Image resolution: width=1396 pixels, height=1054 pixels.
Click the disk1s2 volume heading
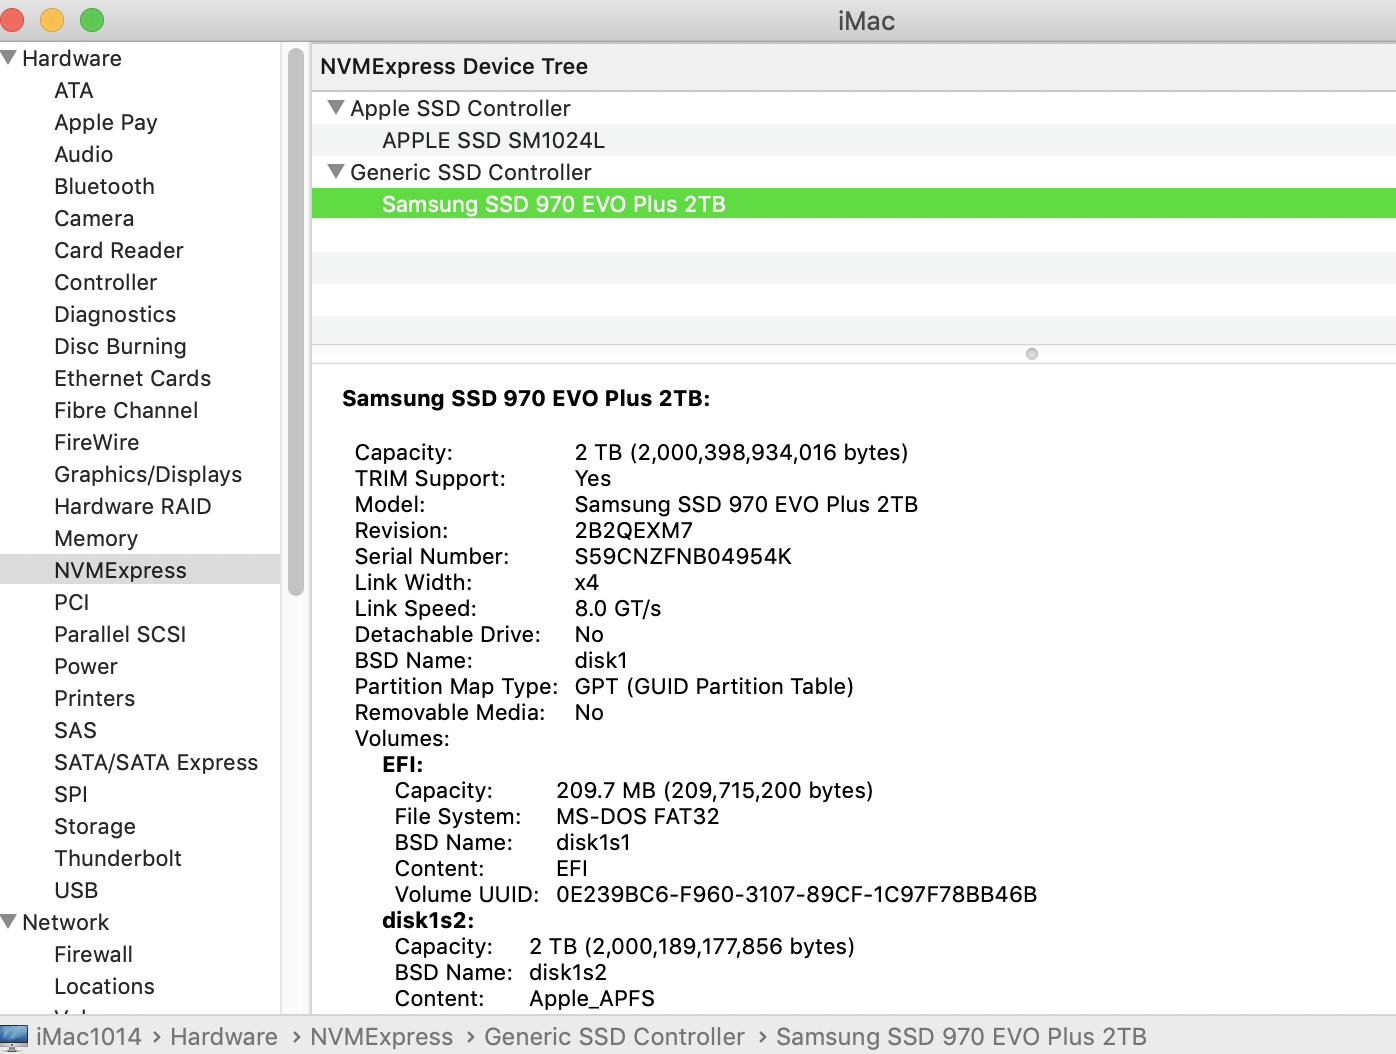coord(428,920)
